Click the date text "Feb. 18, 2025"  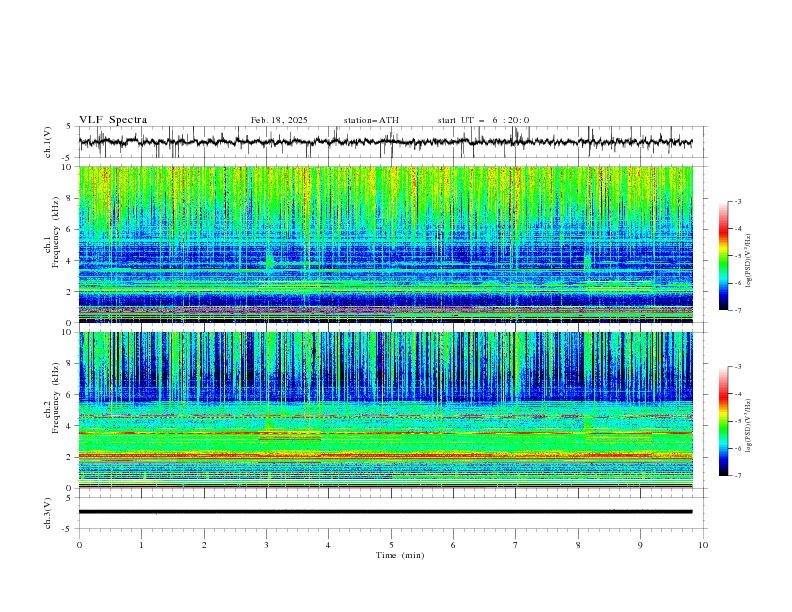point(279,120)
